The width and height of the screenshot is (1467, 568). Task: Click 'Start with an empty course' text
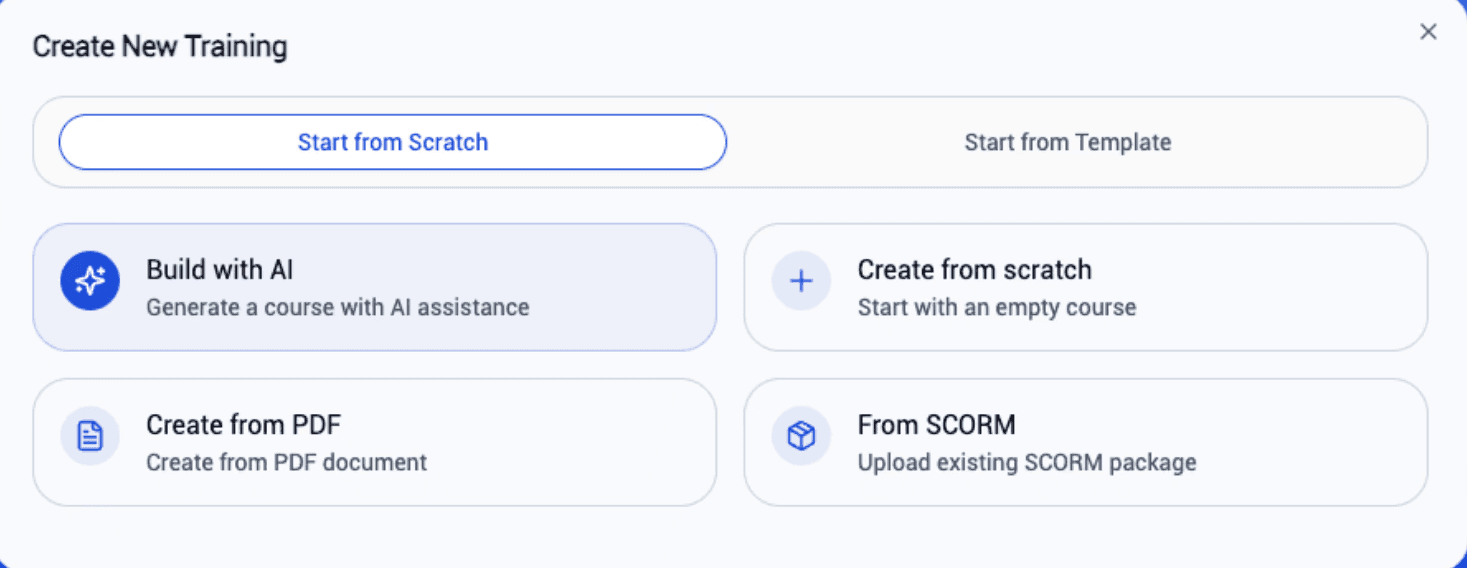[x=997, y=307]
